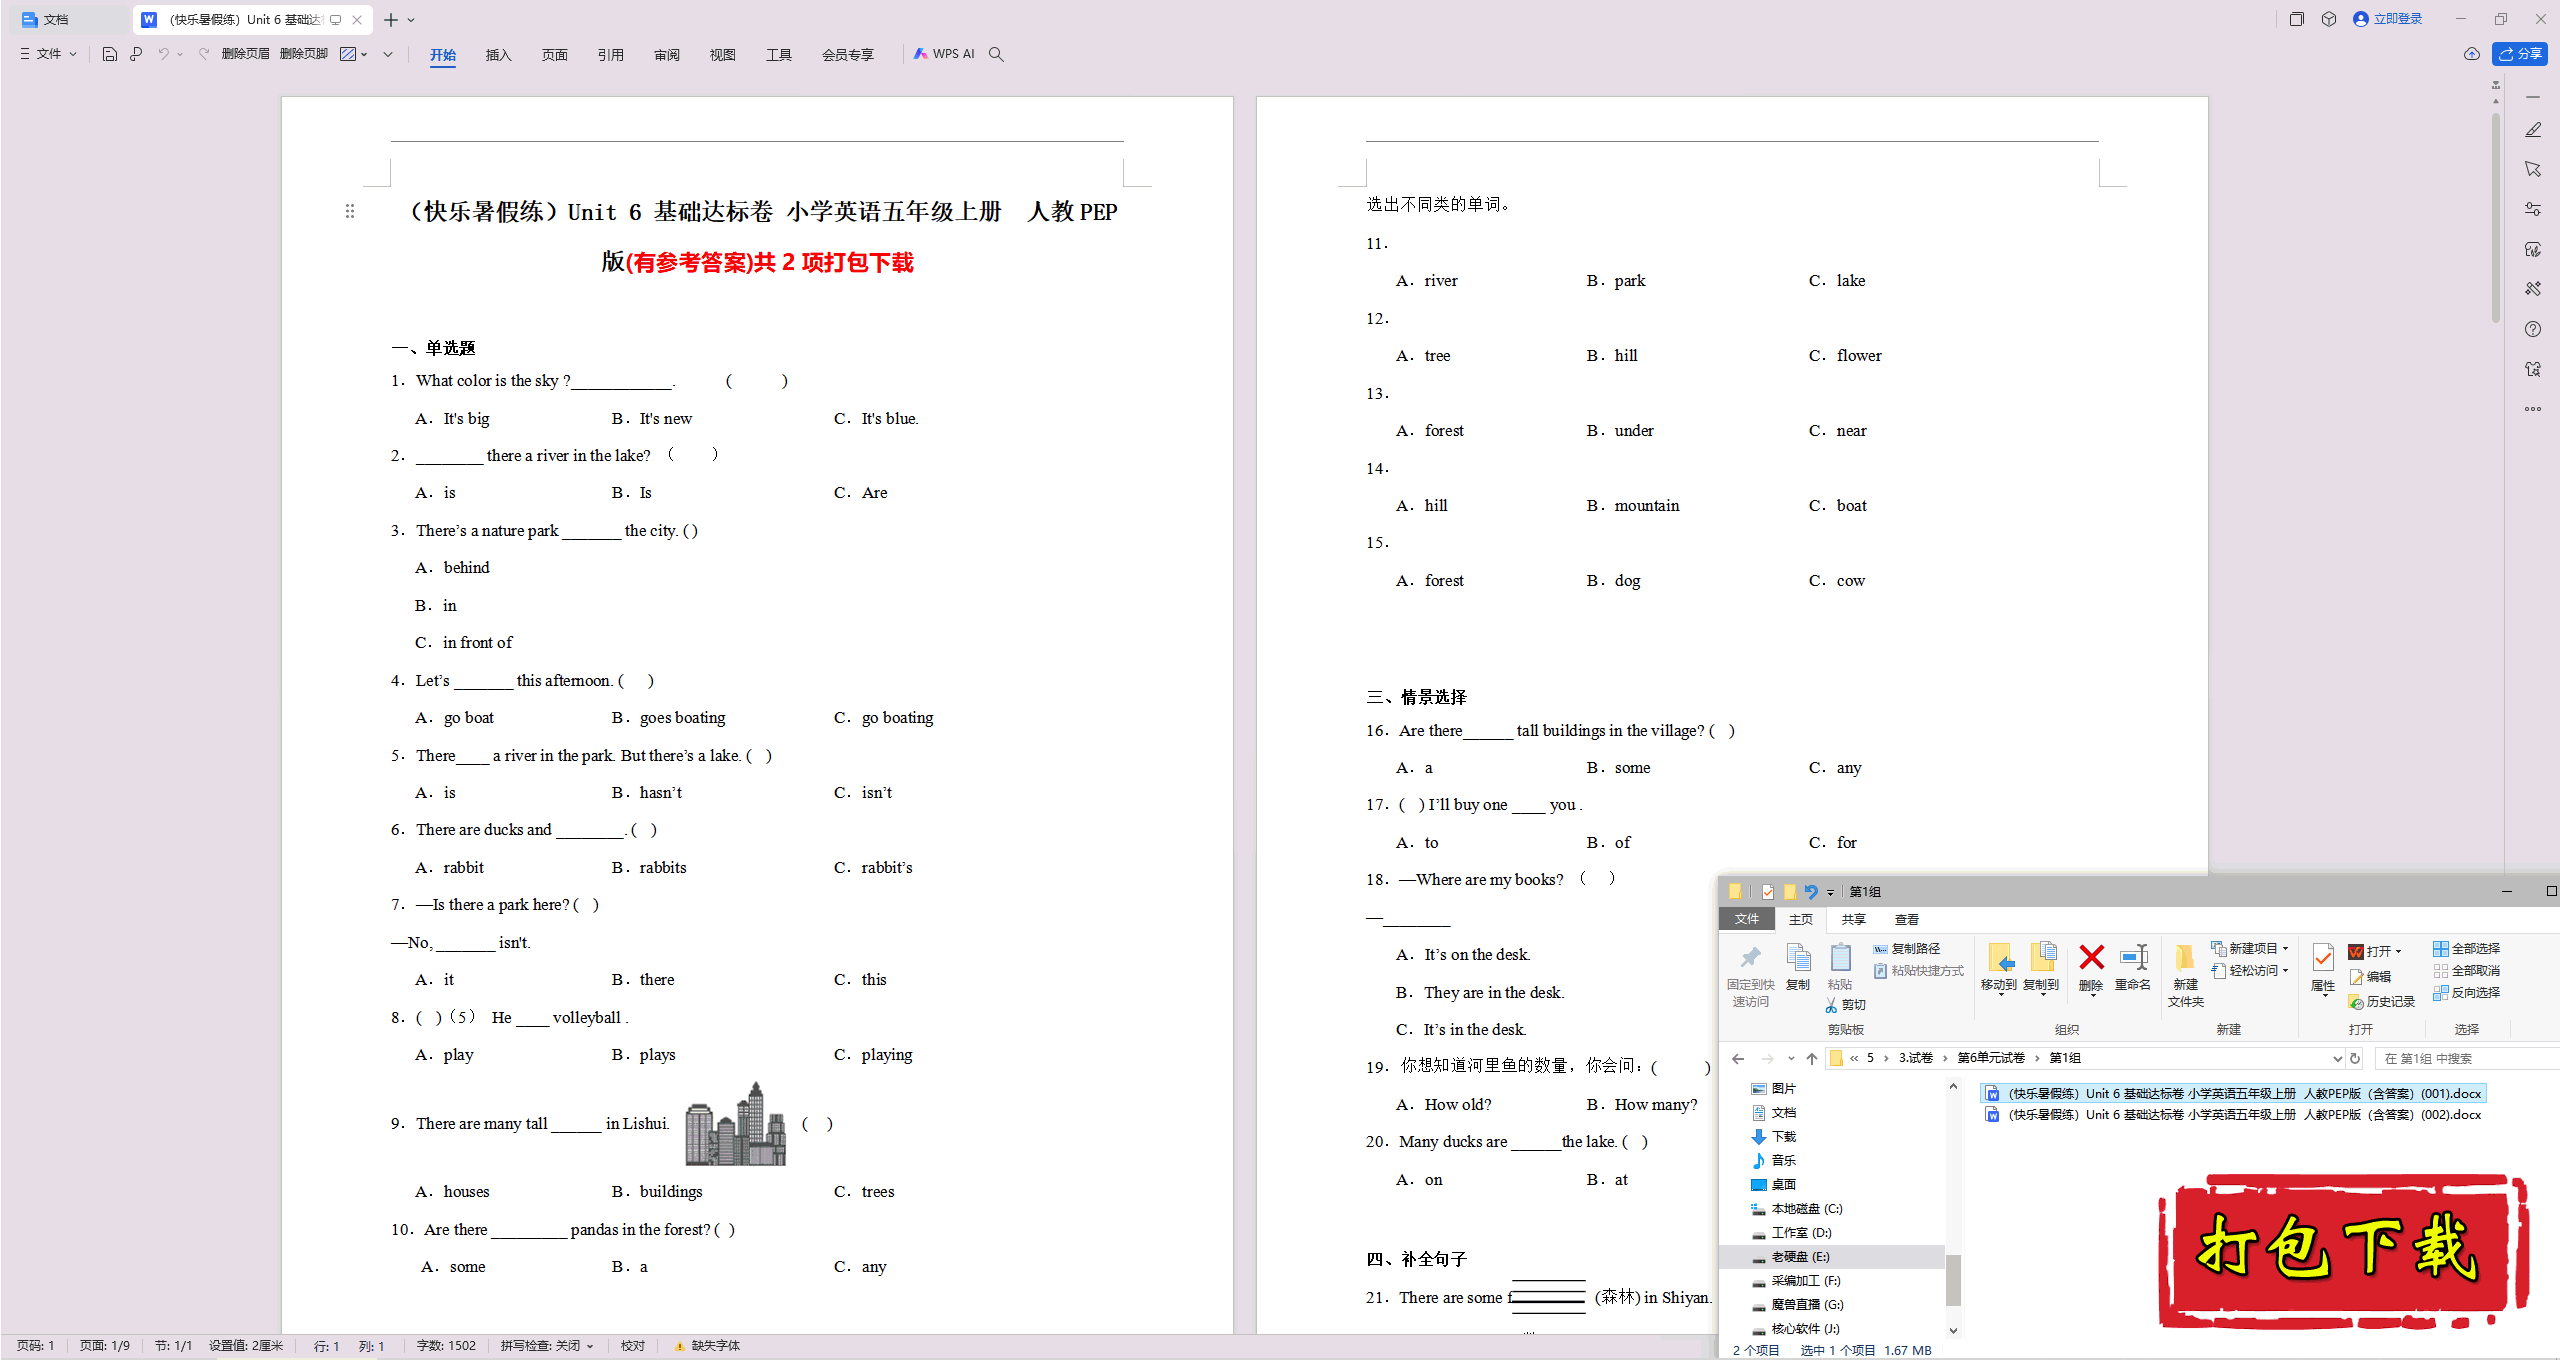Expand the 打开 dropdown in Explorer
This screenshot has width=2560, height=1360.
2398,951
